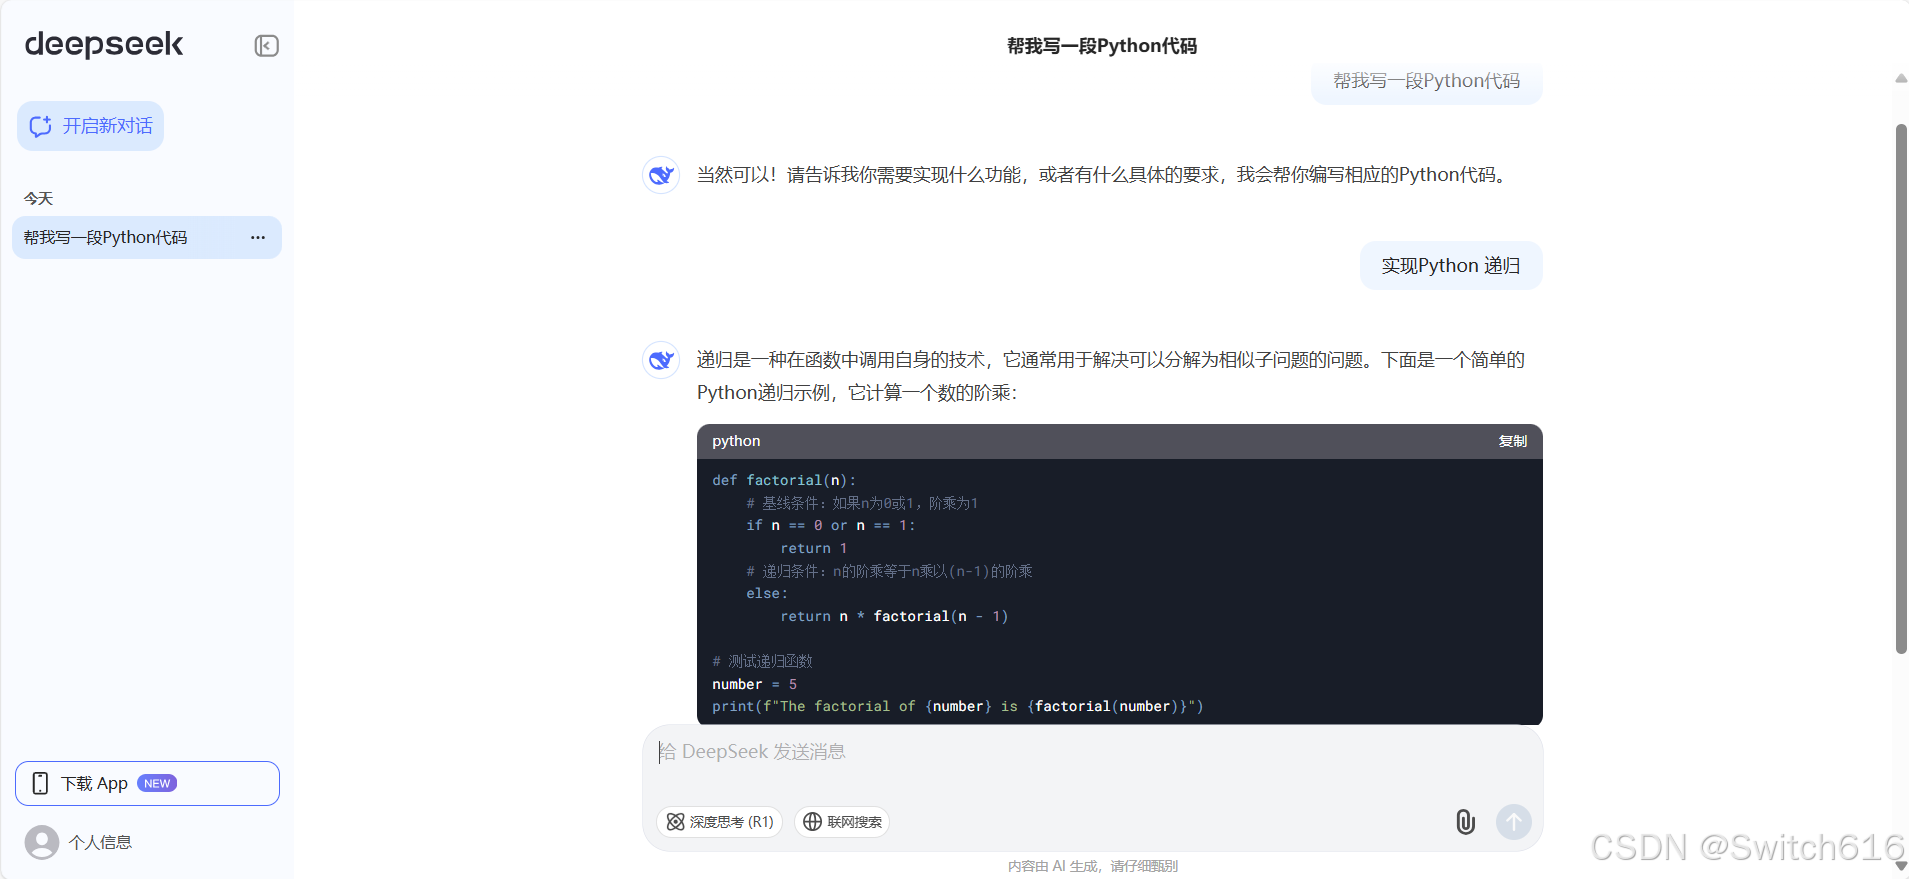This screenshot has width=1909, height=879.
Task: Open the more options menu for the conversation
Action: tap(258, 238)
